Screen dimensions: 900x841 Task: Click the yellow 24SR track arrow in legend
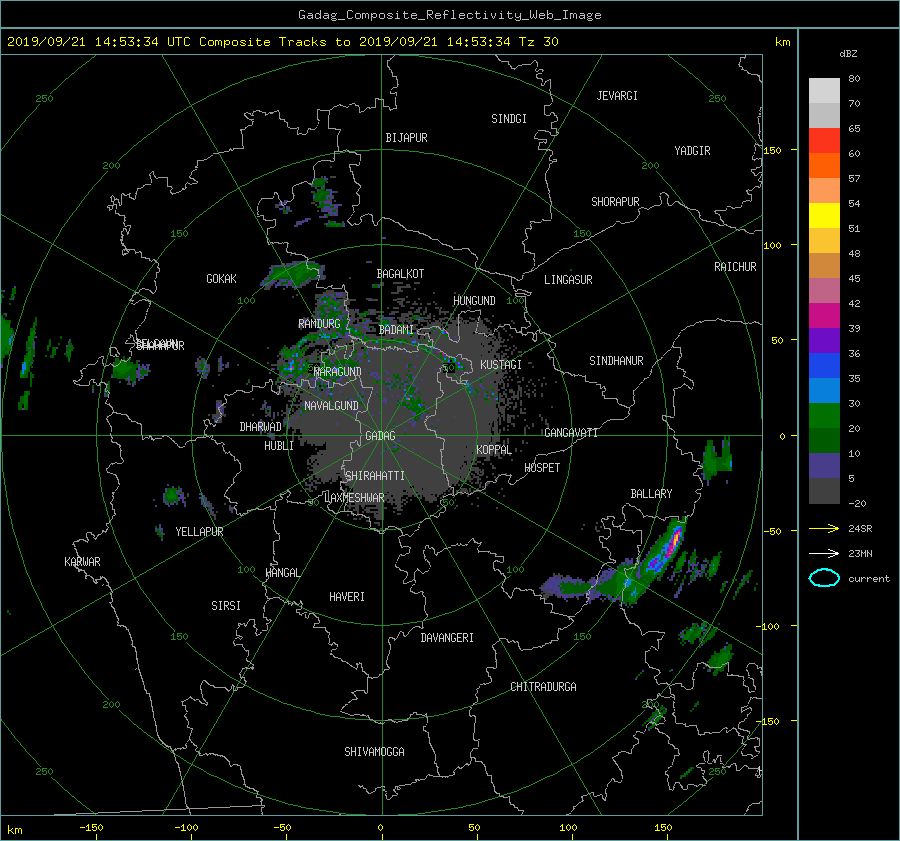pos(824,528)
